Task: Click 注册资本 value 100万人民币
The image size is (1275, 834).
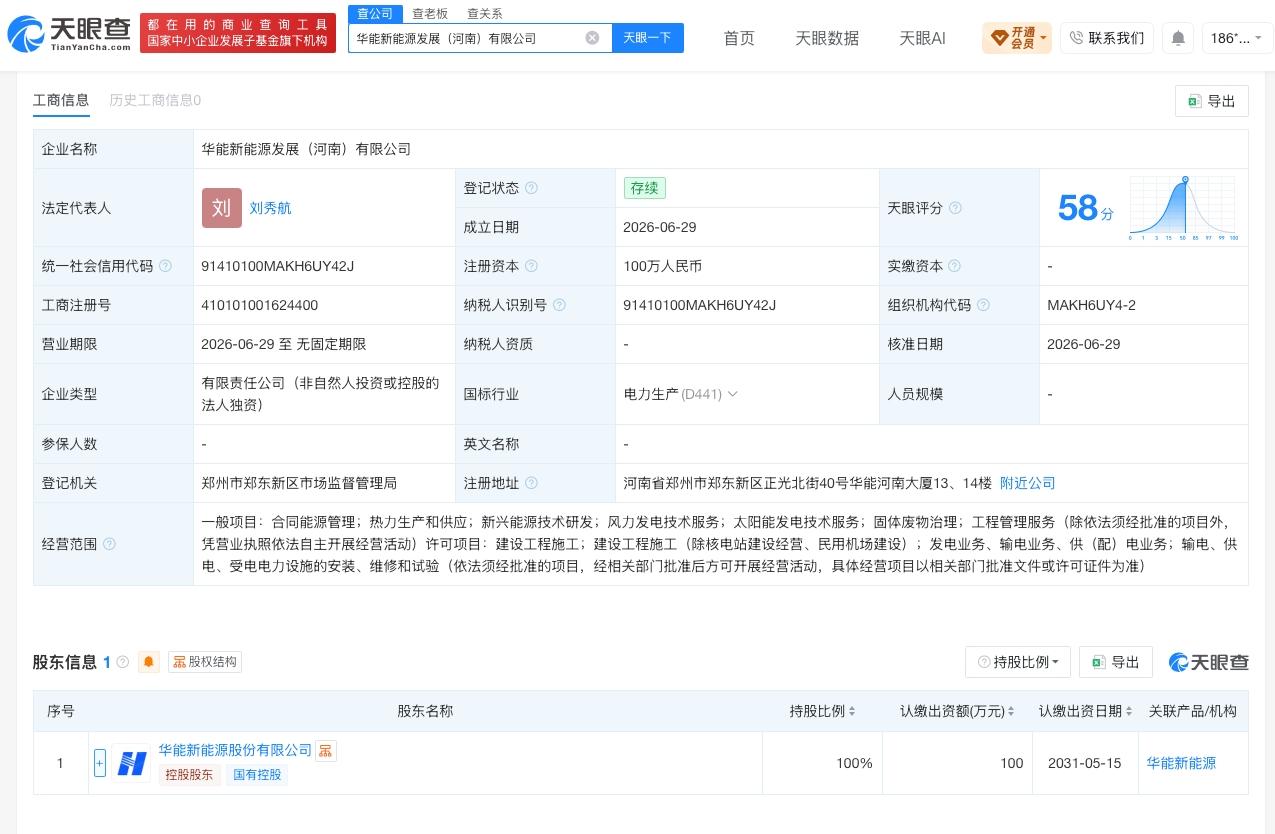Action: point(662,266)
